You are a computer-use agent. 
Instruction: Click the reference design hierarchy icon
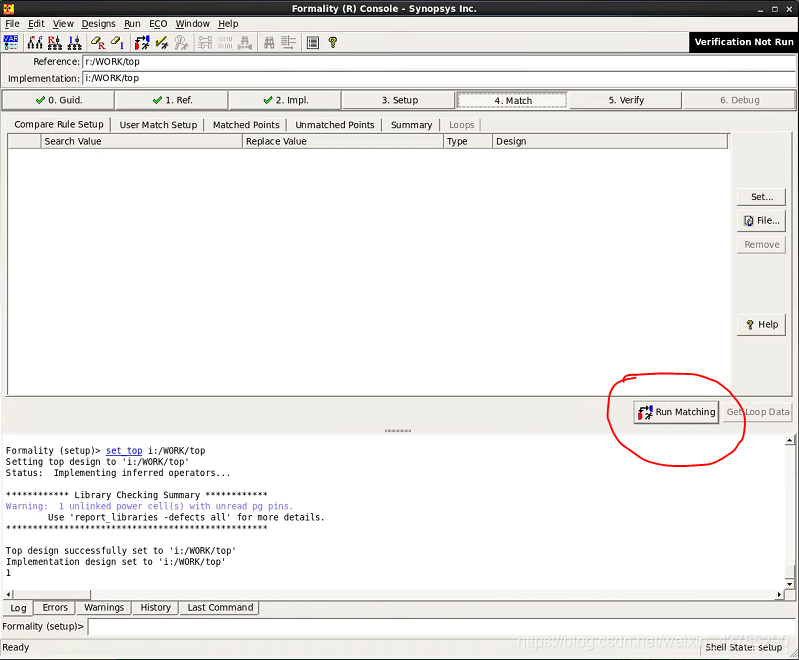point(55,42)
